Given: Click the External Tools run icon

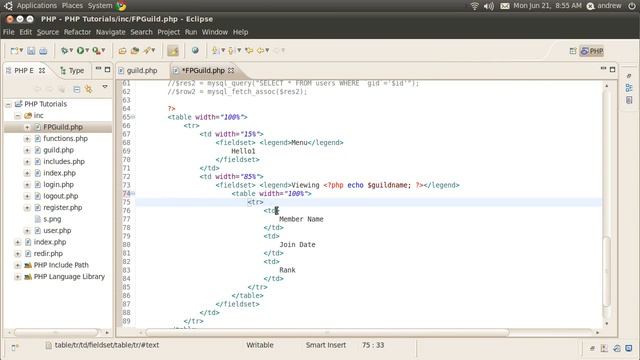Looking at the screenshot, I should click(x=96, y=51).
